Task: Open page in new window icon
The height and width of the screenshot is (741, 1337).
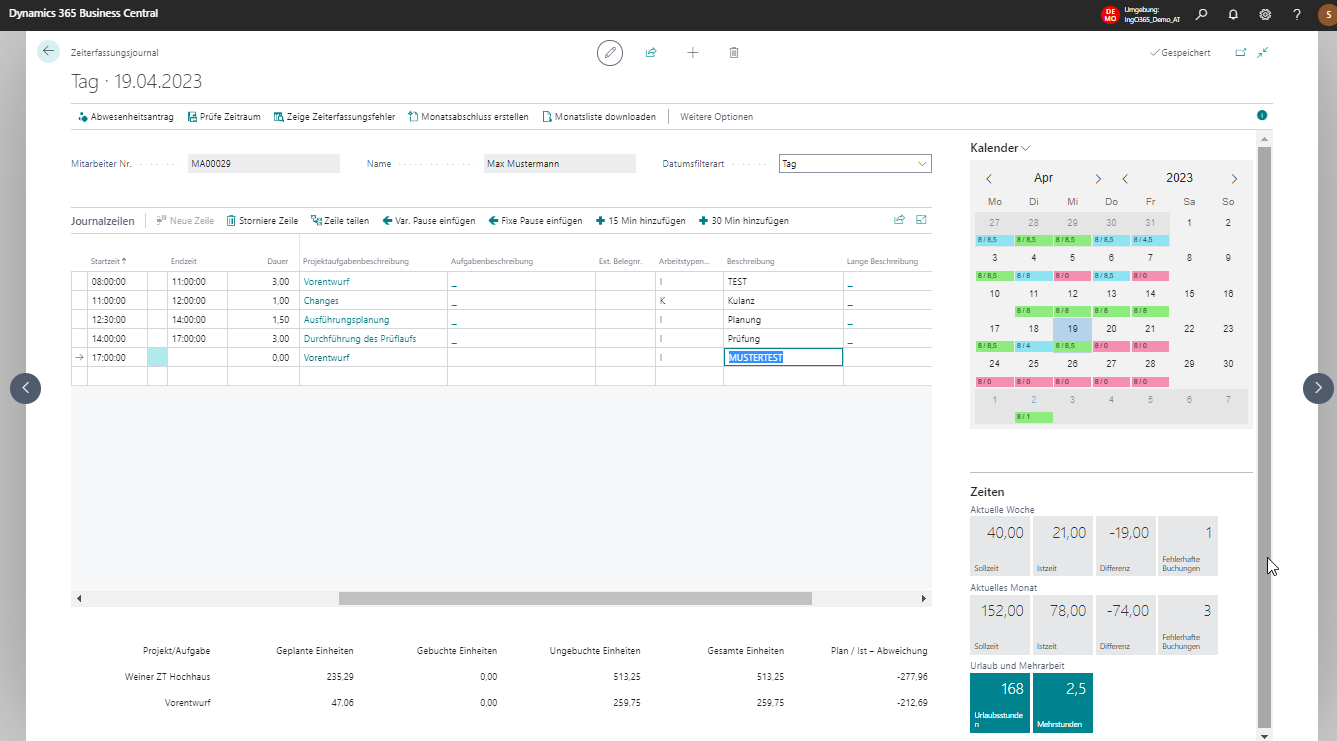Action: click(x=1241, y=53)
